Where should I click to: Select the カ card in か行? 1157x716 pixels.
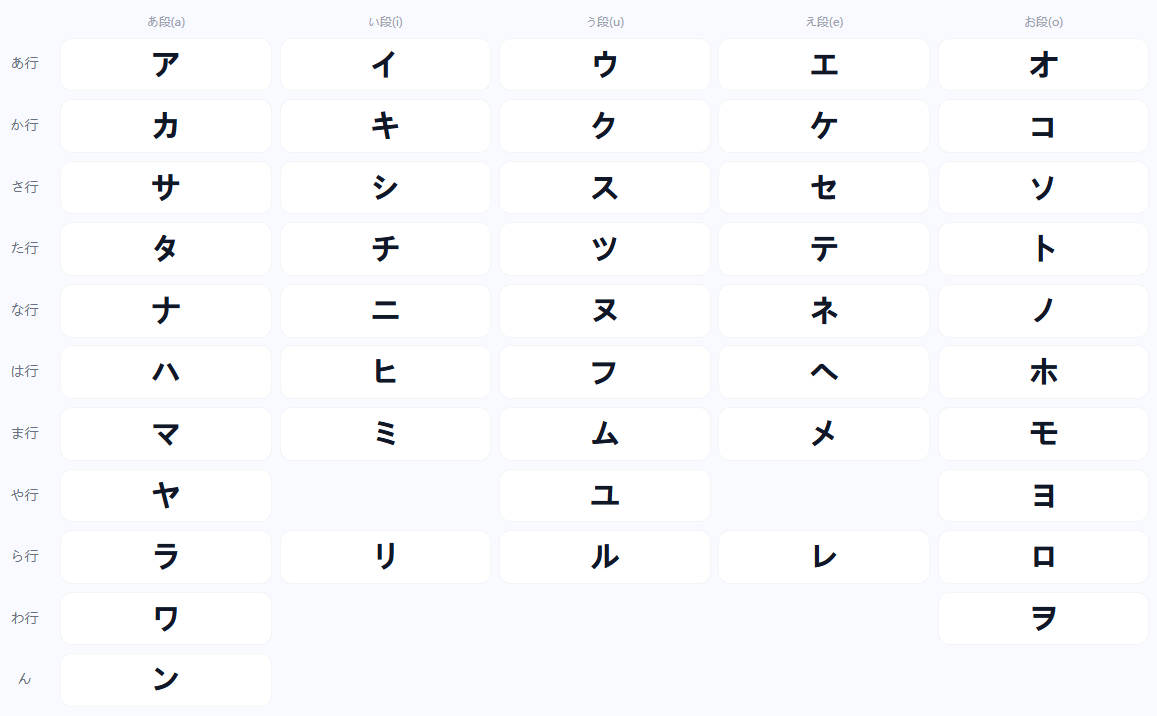166,126
